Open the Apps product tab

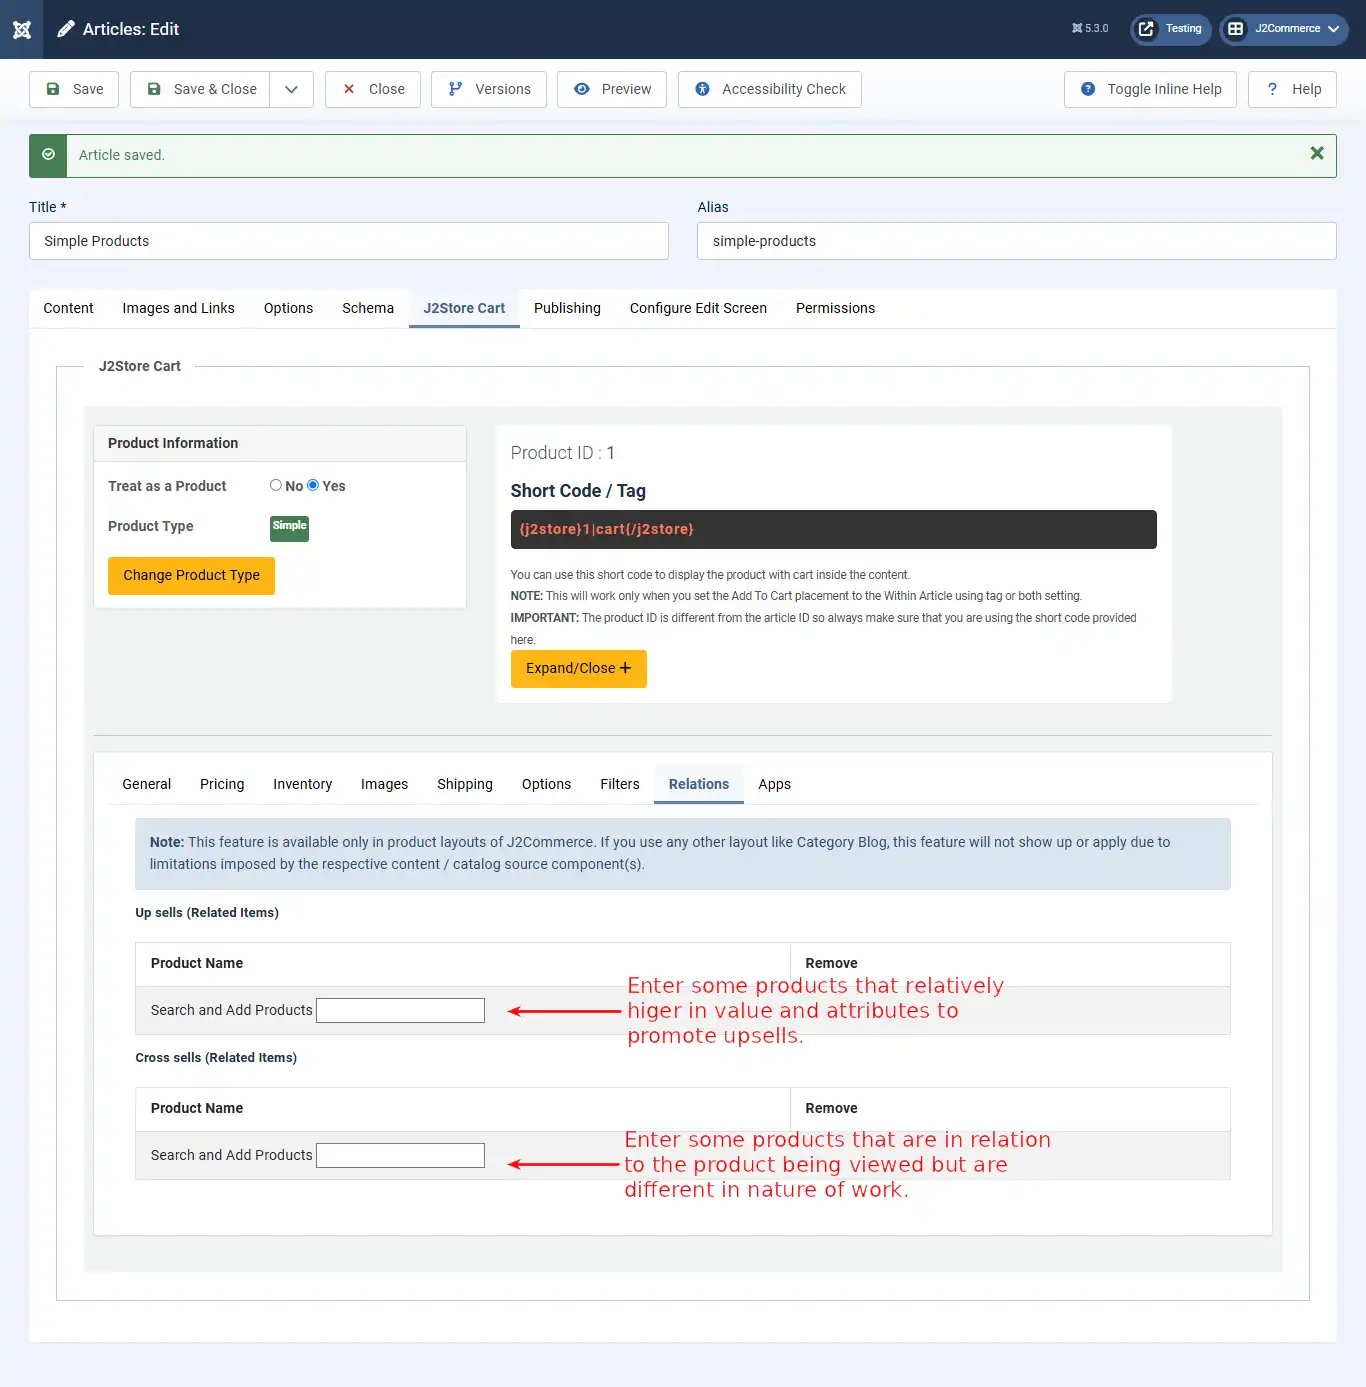tap(774, 784)
